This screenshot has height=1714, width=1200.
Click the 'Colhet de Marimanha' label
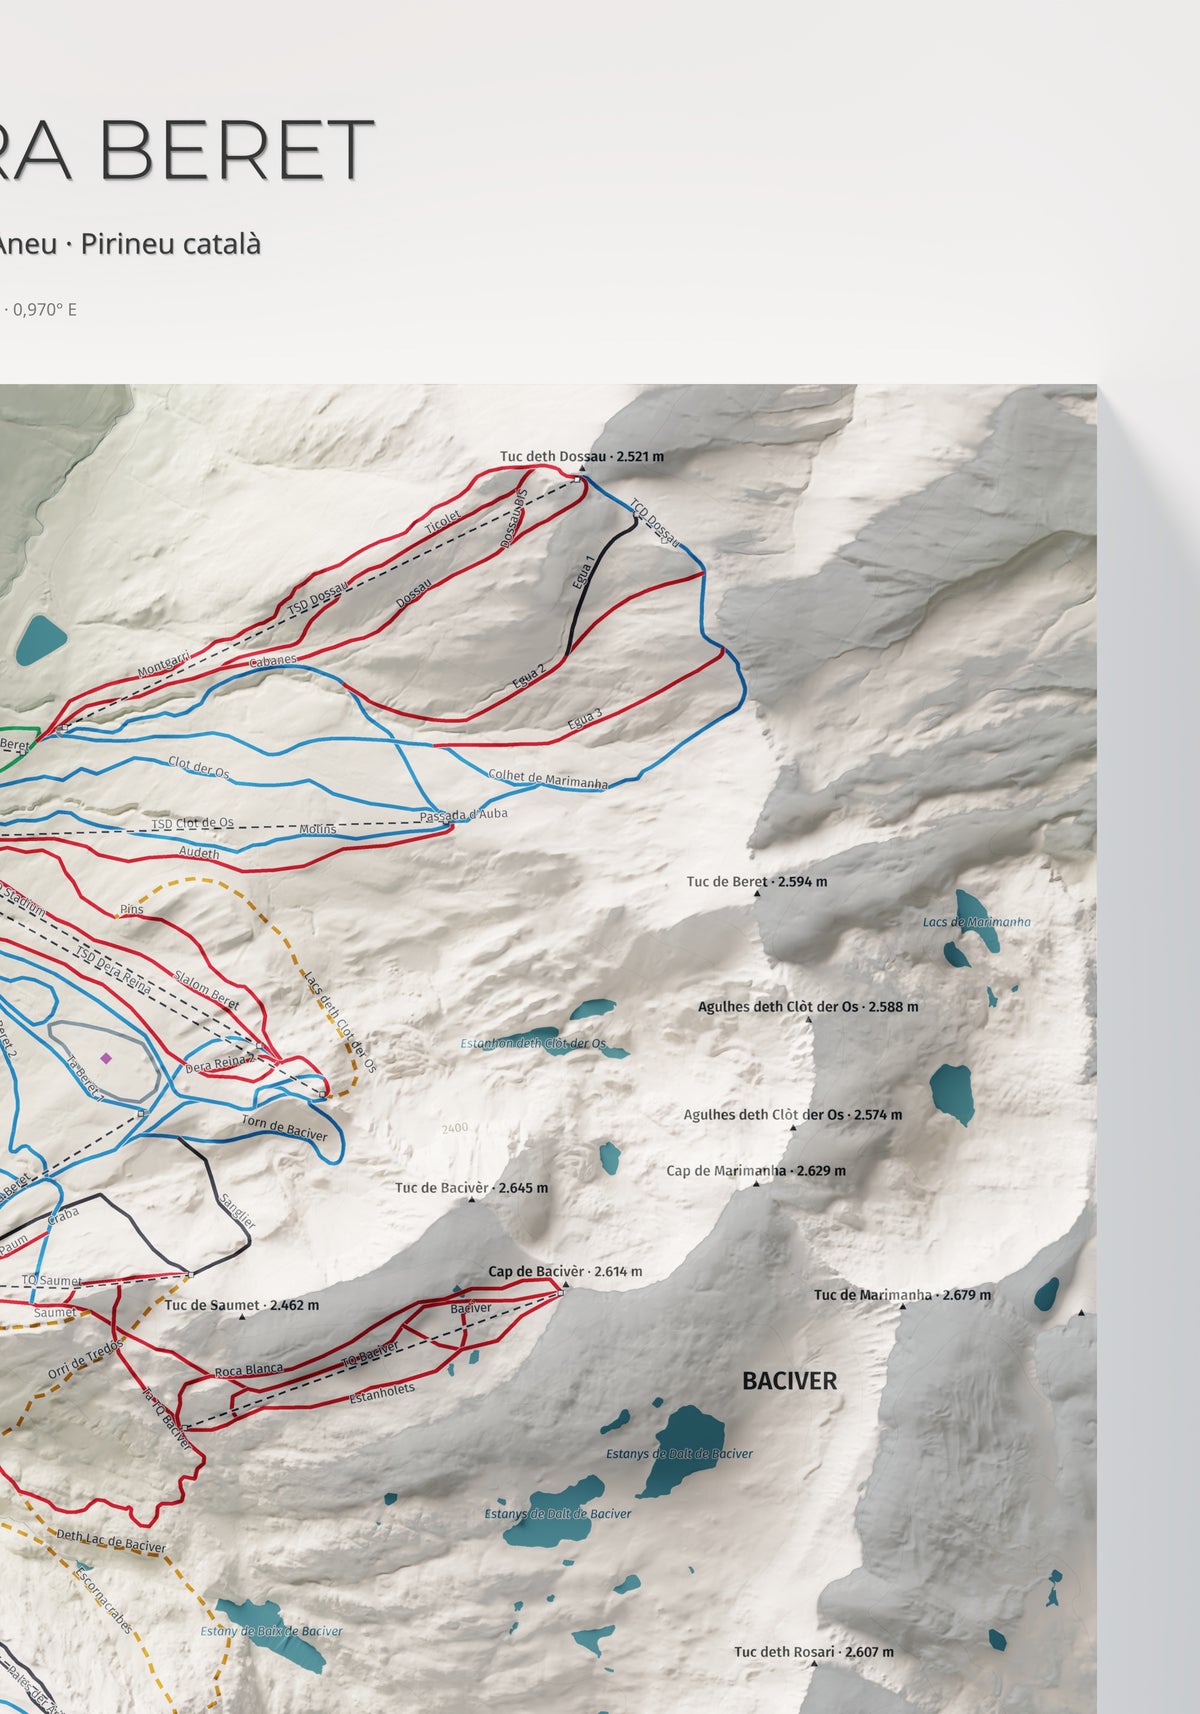548,780
